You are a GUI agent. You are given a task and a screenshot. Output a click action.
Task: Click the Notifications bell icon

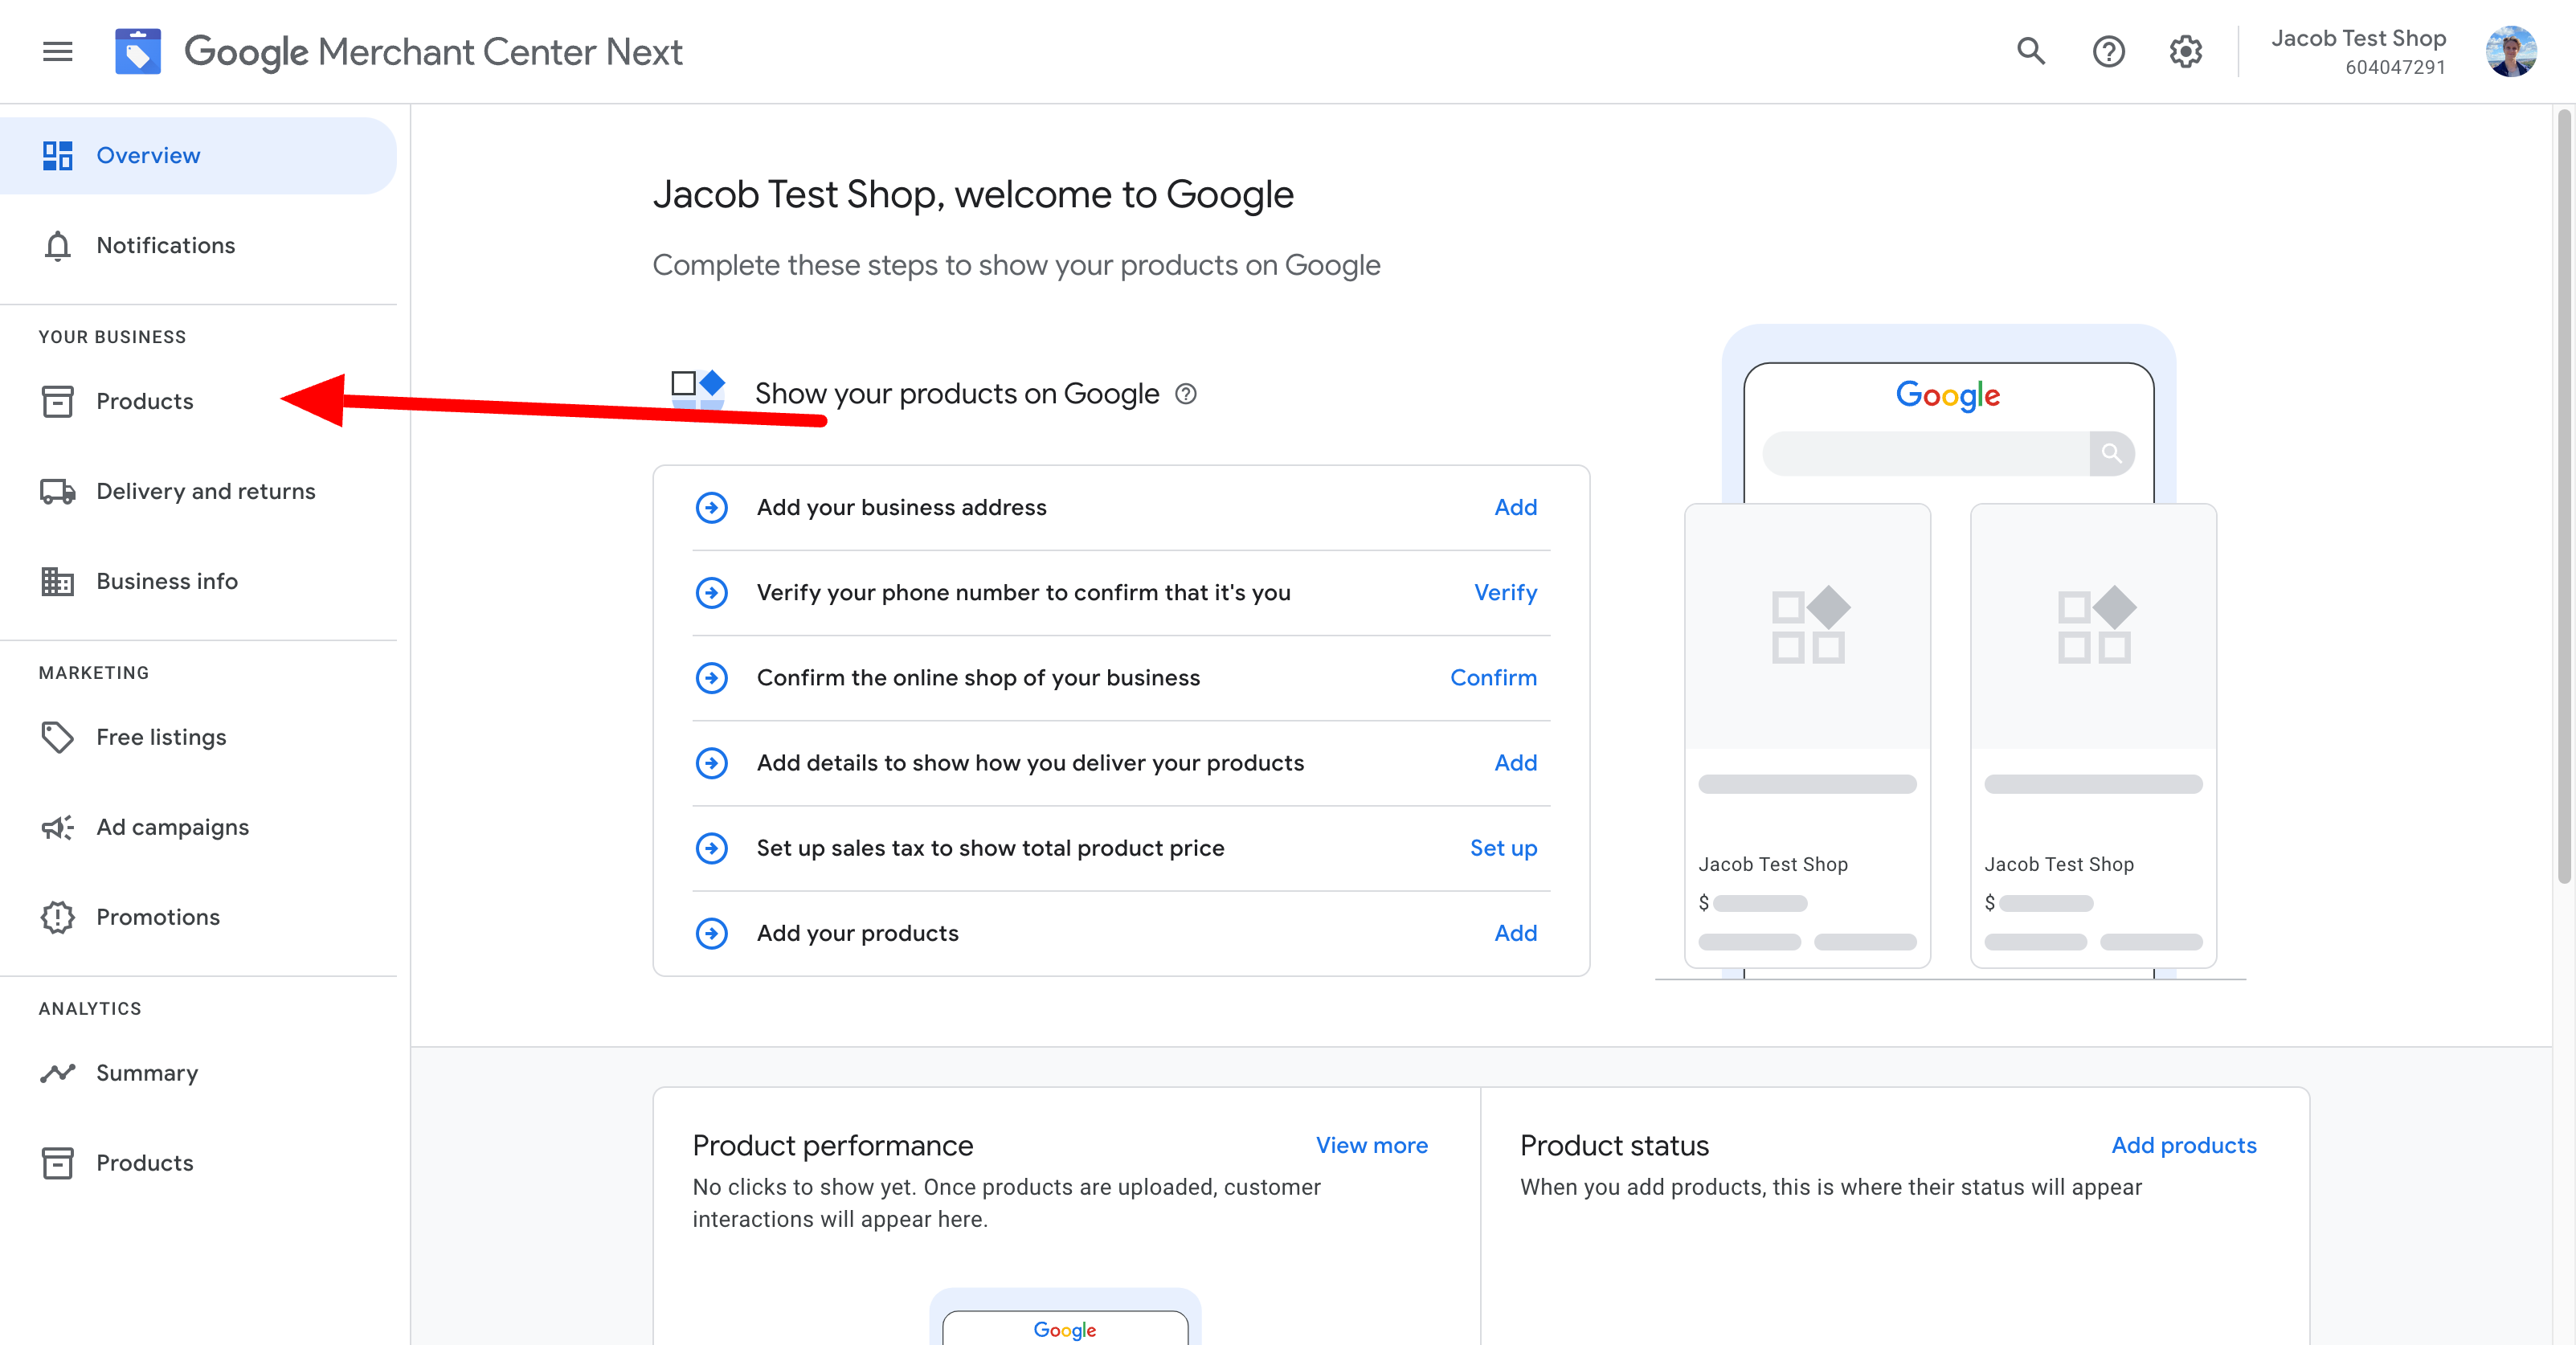pos(55,243)
